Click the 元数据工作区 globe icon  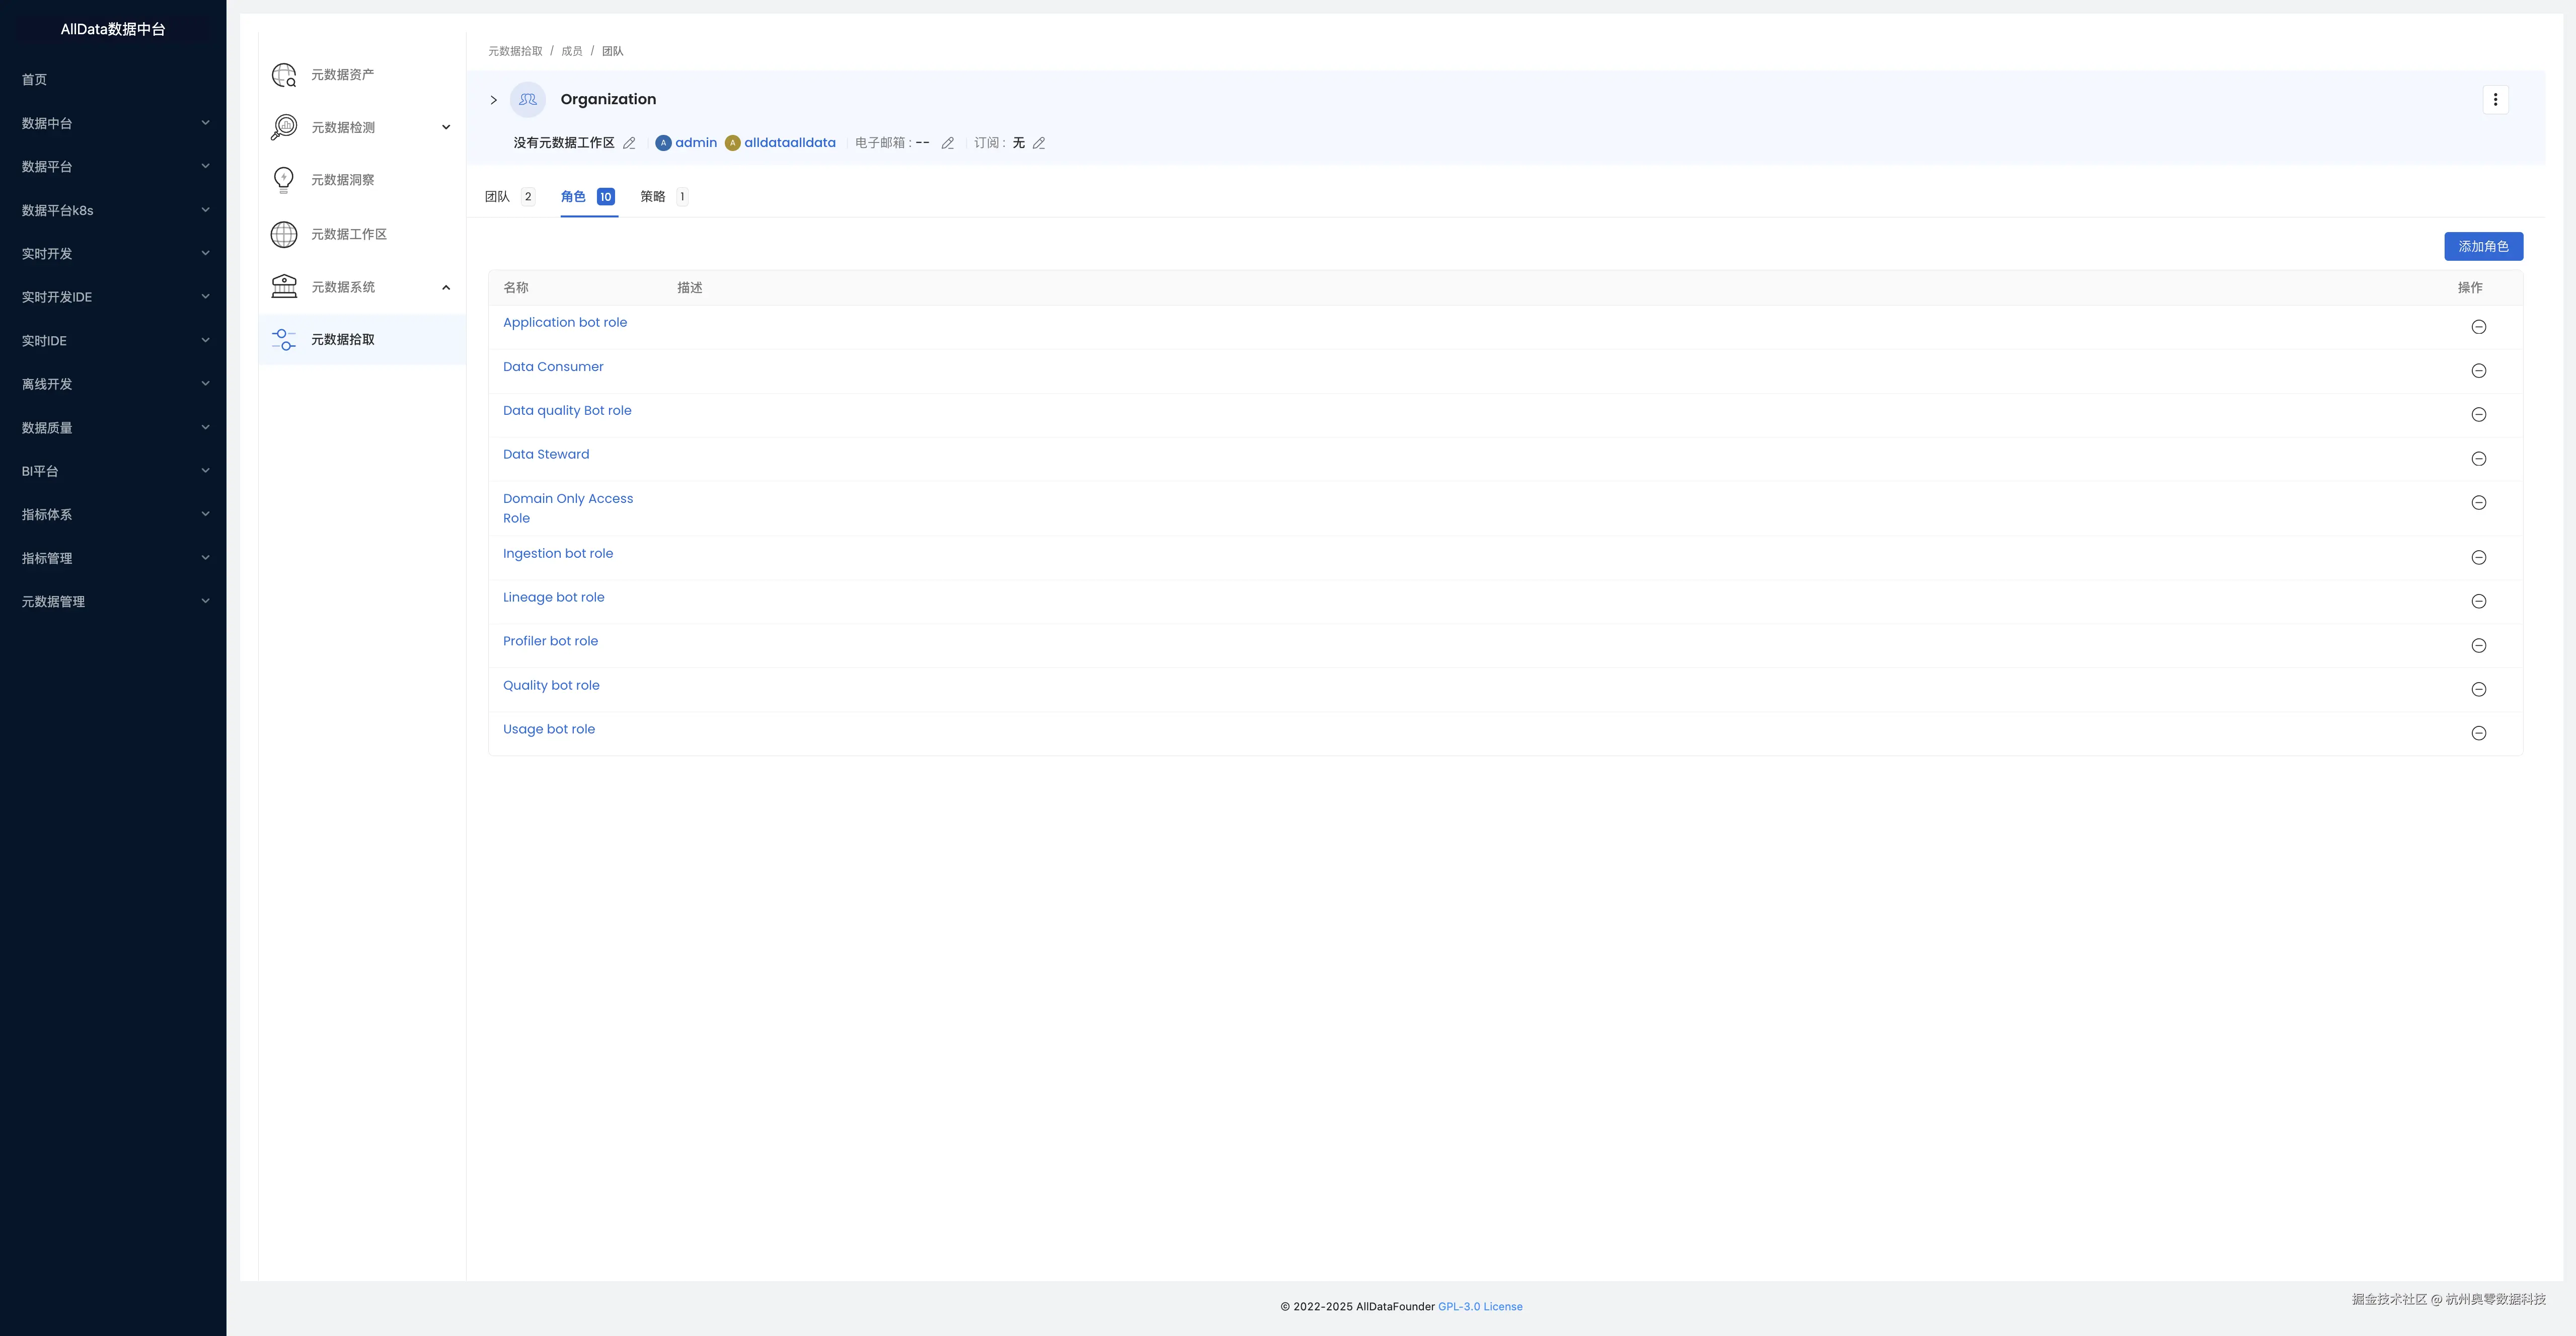[284, 234]
